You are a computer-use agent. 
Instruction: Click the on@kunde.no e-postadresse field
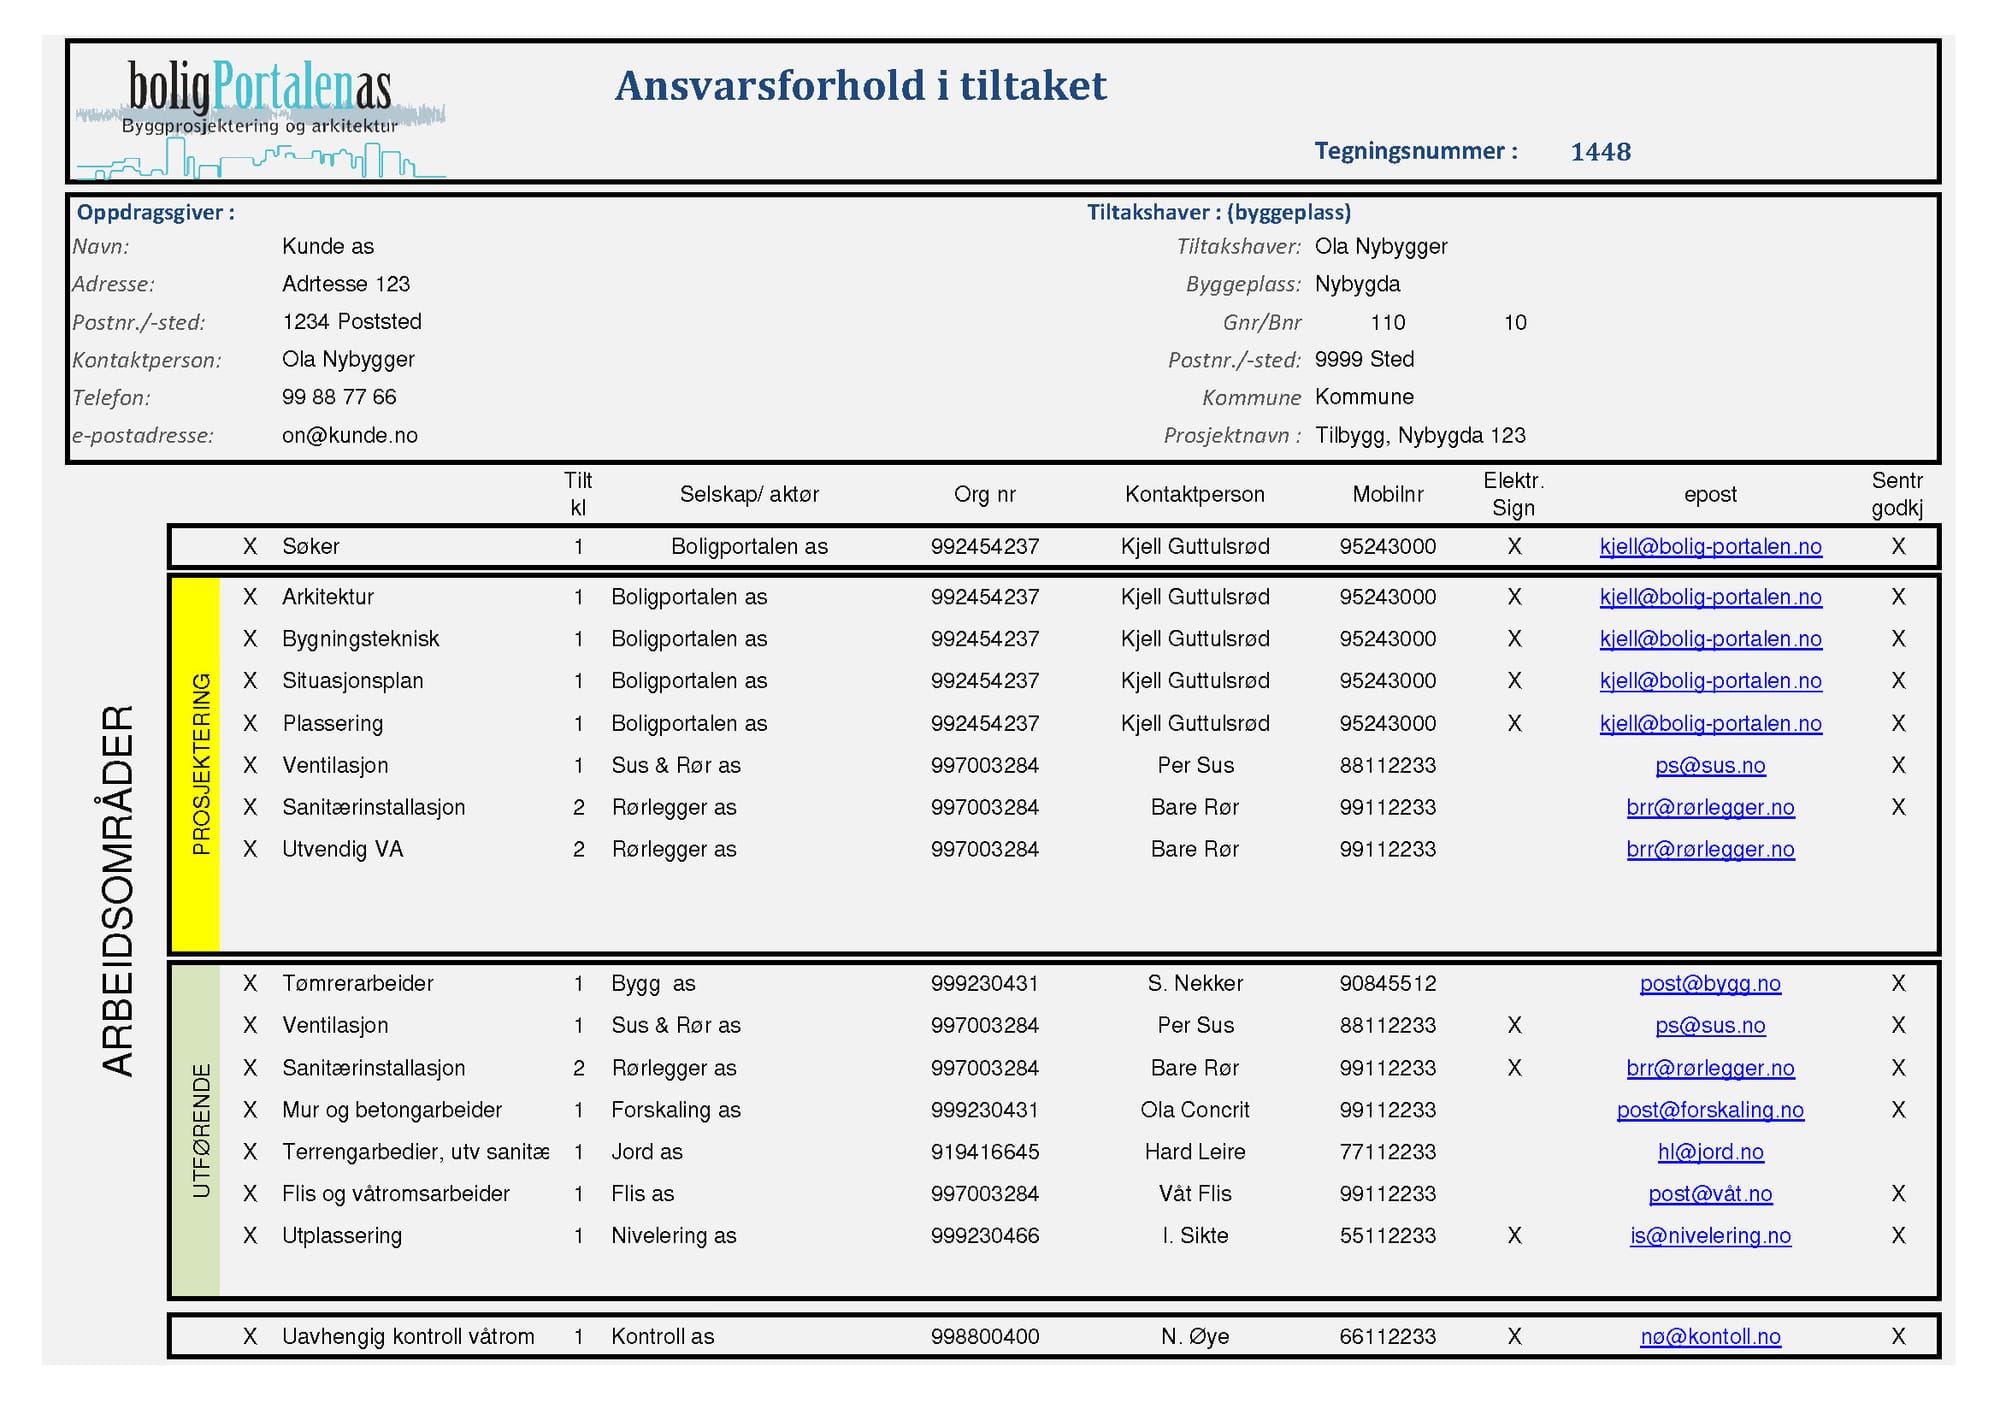point(350,436)
